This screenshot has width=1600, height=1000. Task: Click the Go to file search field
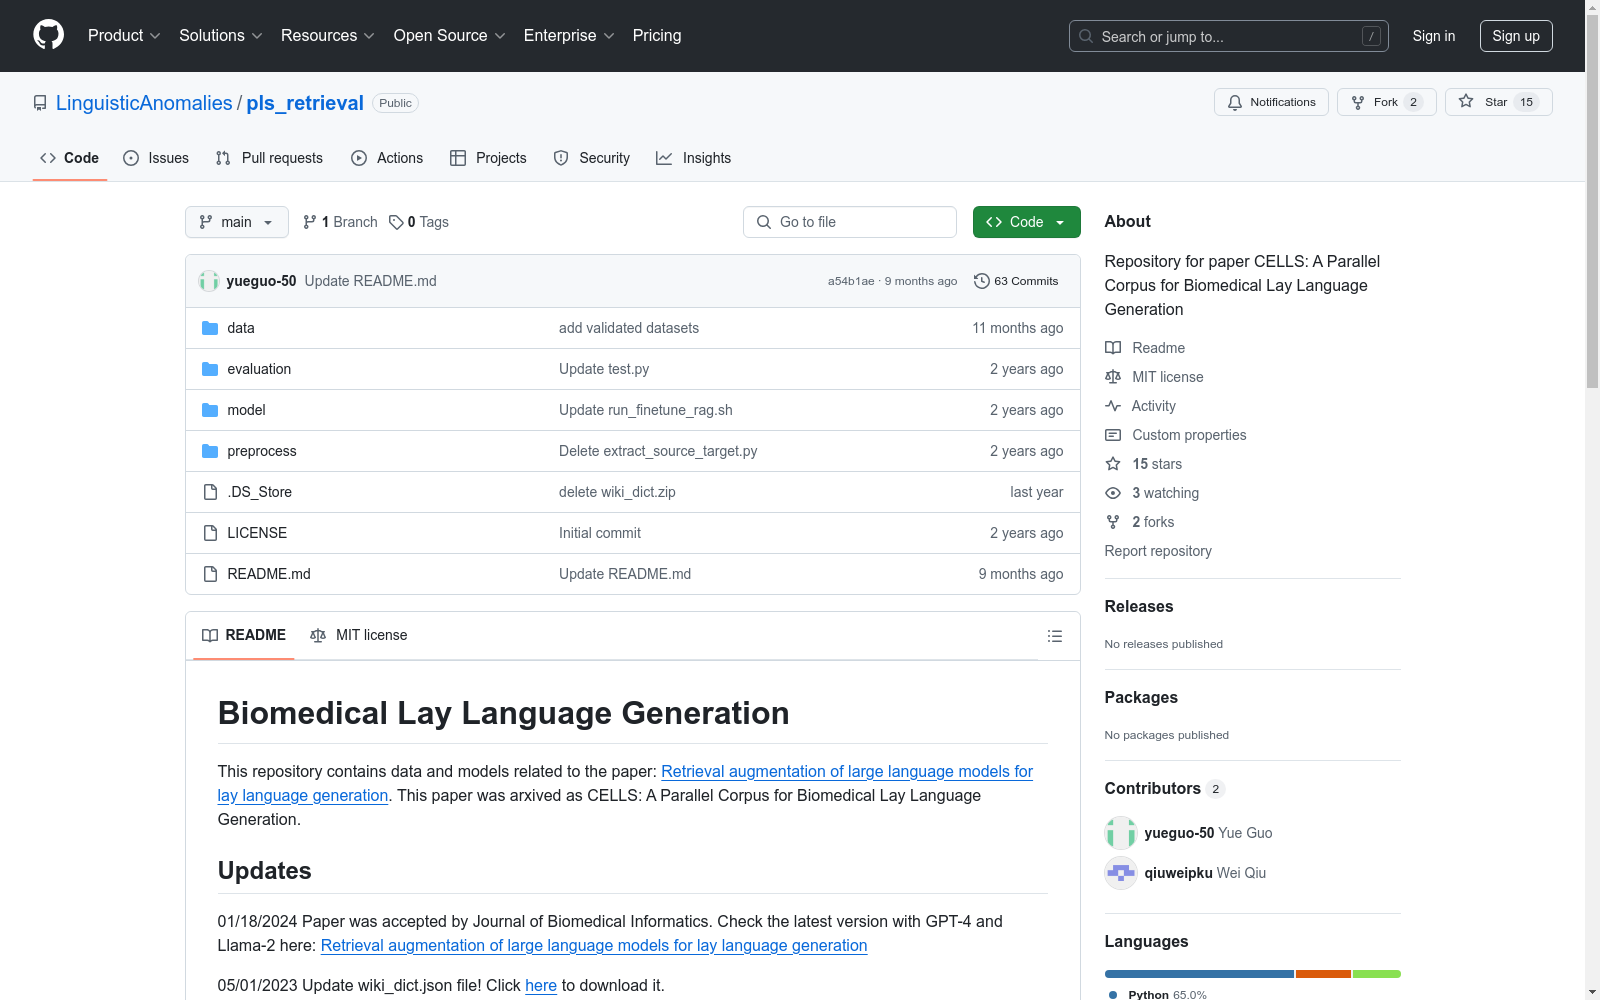pos(850,222)
